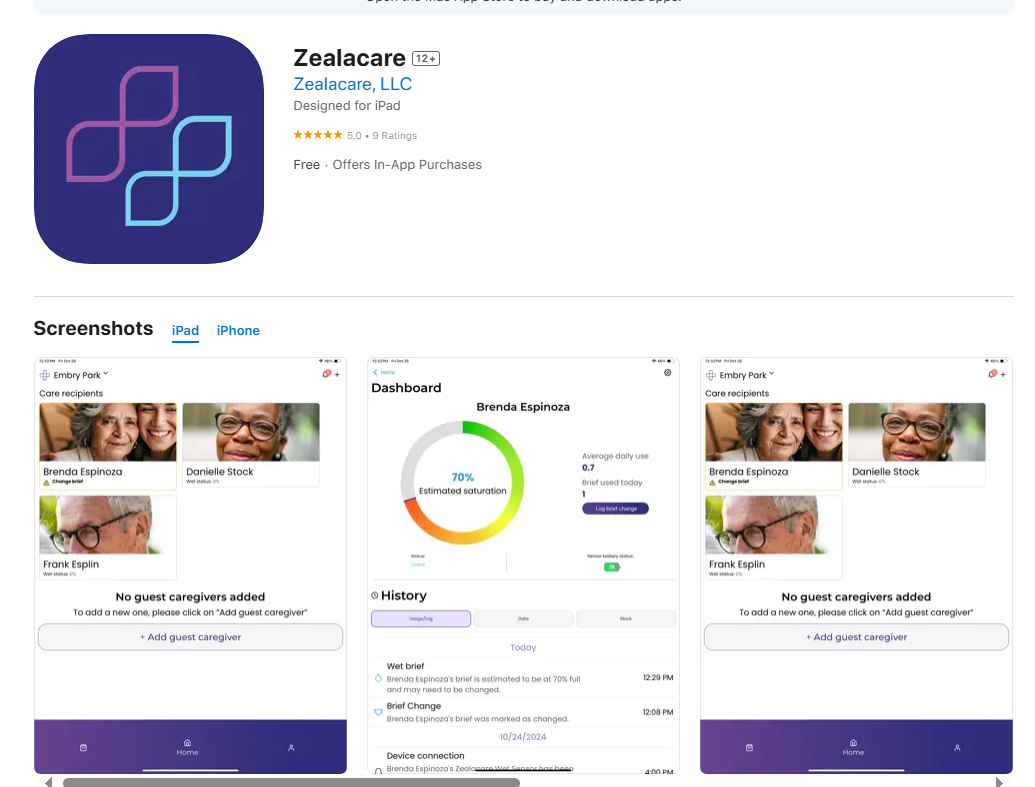Image resolution: width=1035 pixels, height=787 pixels.
Task: Click estimated saturation 70% gauge
Action: tap(462, 483)
